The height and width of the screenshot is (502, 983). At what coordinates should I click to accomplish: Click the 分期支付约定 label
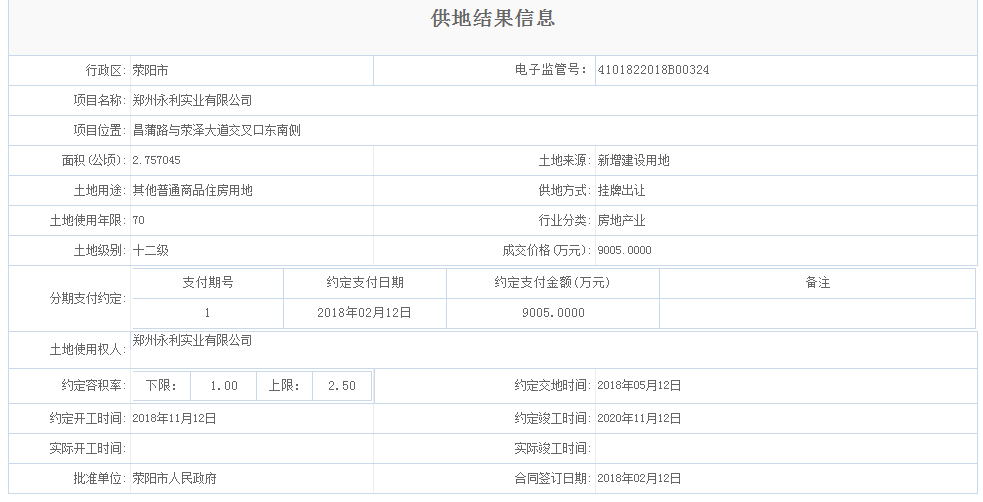pyautogui.click(x=88, y=299)
